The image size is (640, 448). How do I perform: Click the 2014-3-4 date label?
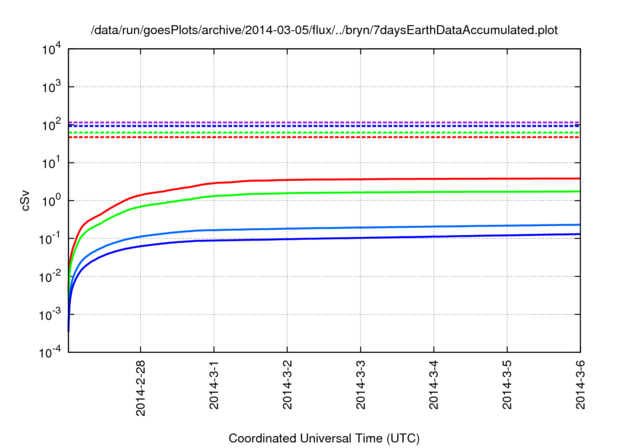[433, 385]
